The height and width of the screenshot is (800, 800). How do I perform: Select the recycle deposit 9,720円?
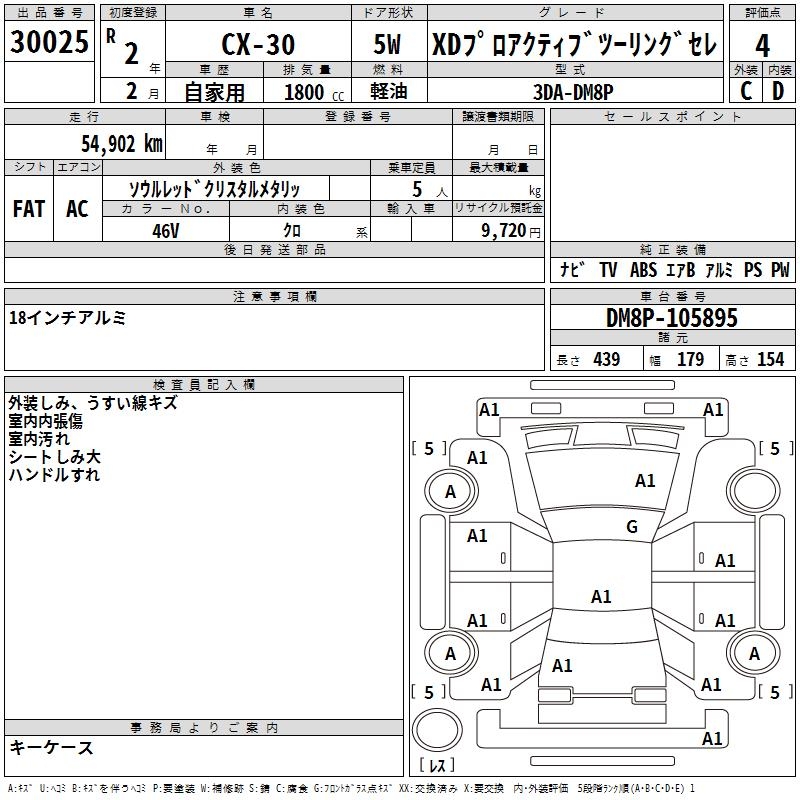511,231
